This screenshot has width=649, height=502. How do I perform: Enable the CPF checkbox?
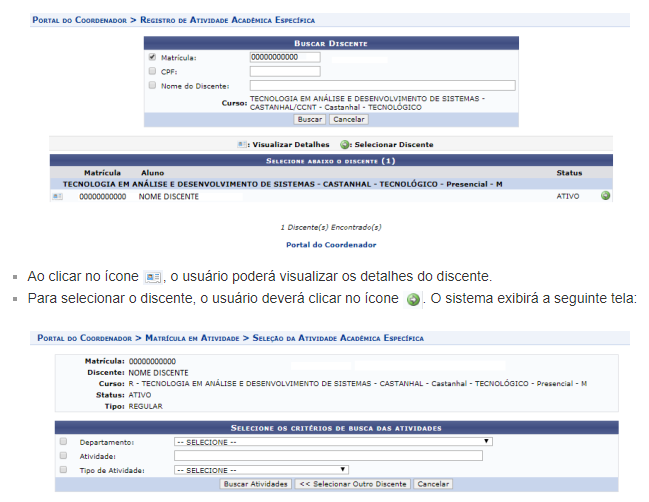[152, 71]
